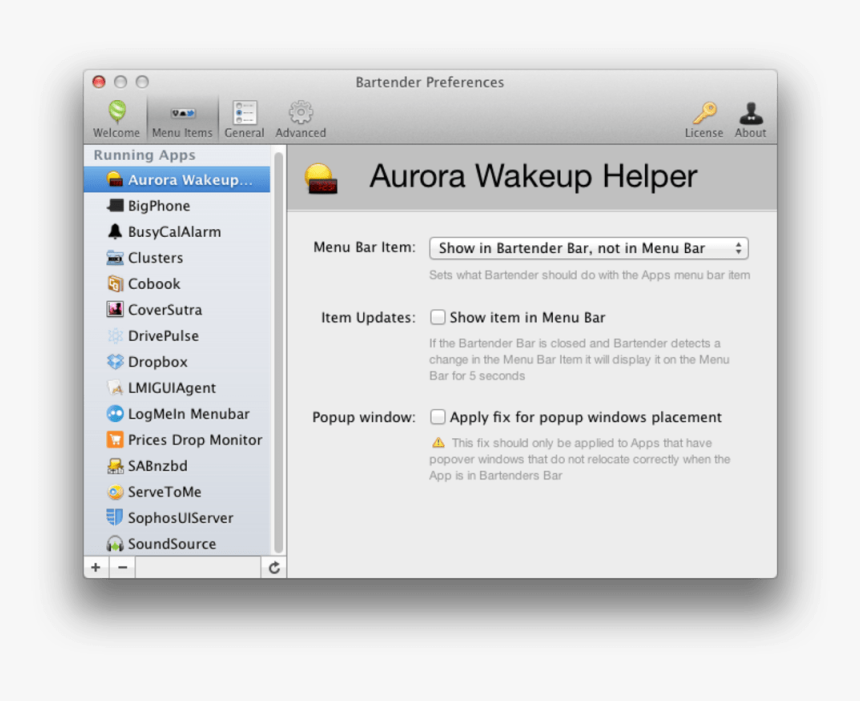This screenshot has height=701, width=860.
Task: Click the warning triangle icon
Action: [438, 443]
